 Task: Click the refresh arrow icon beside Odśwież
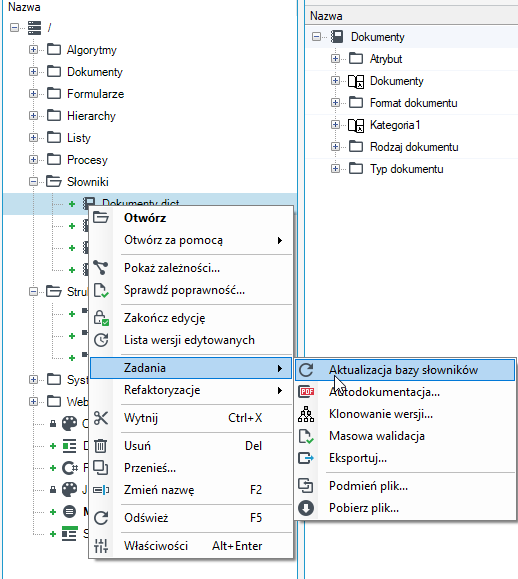[101, 518]
